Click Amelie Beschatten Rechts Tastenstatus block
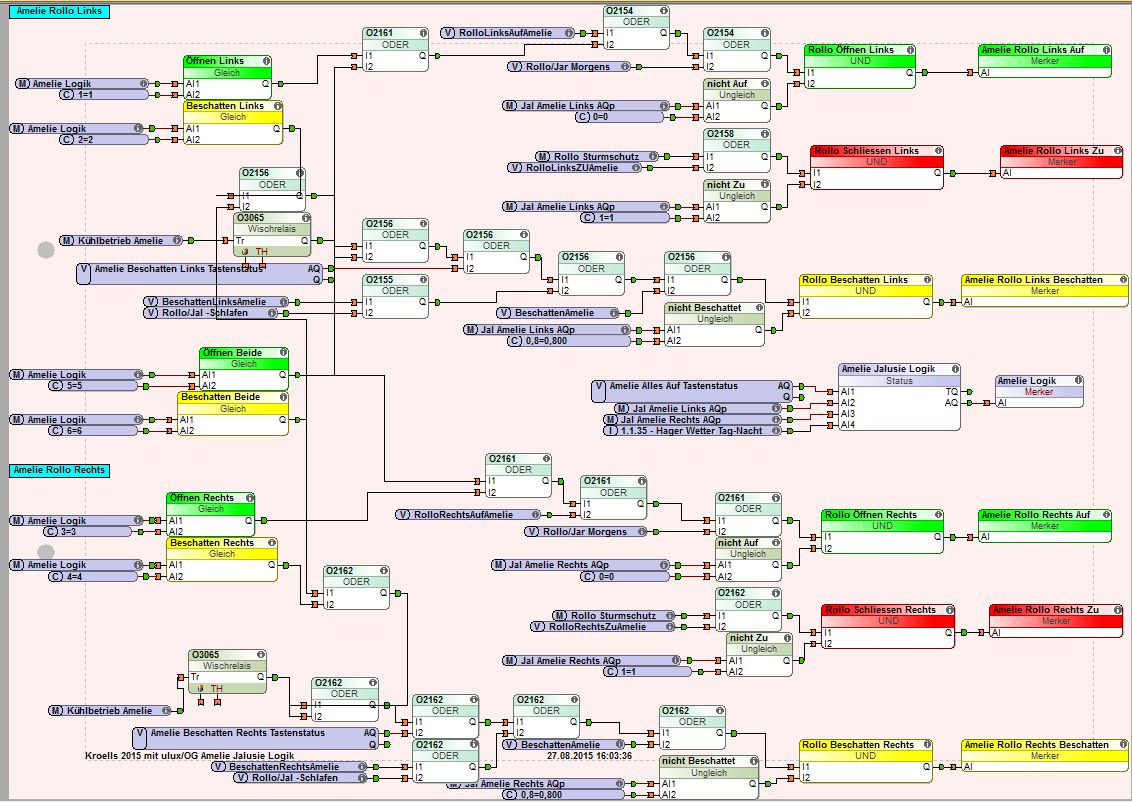 256,738
